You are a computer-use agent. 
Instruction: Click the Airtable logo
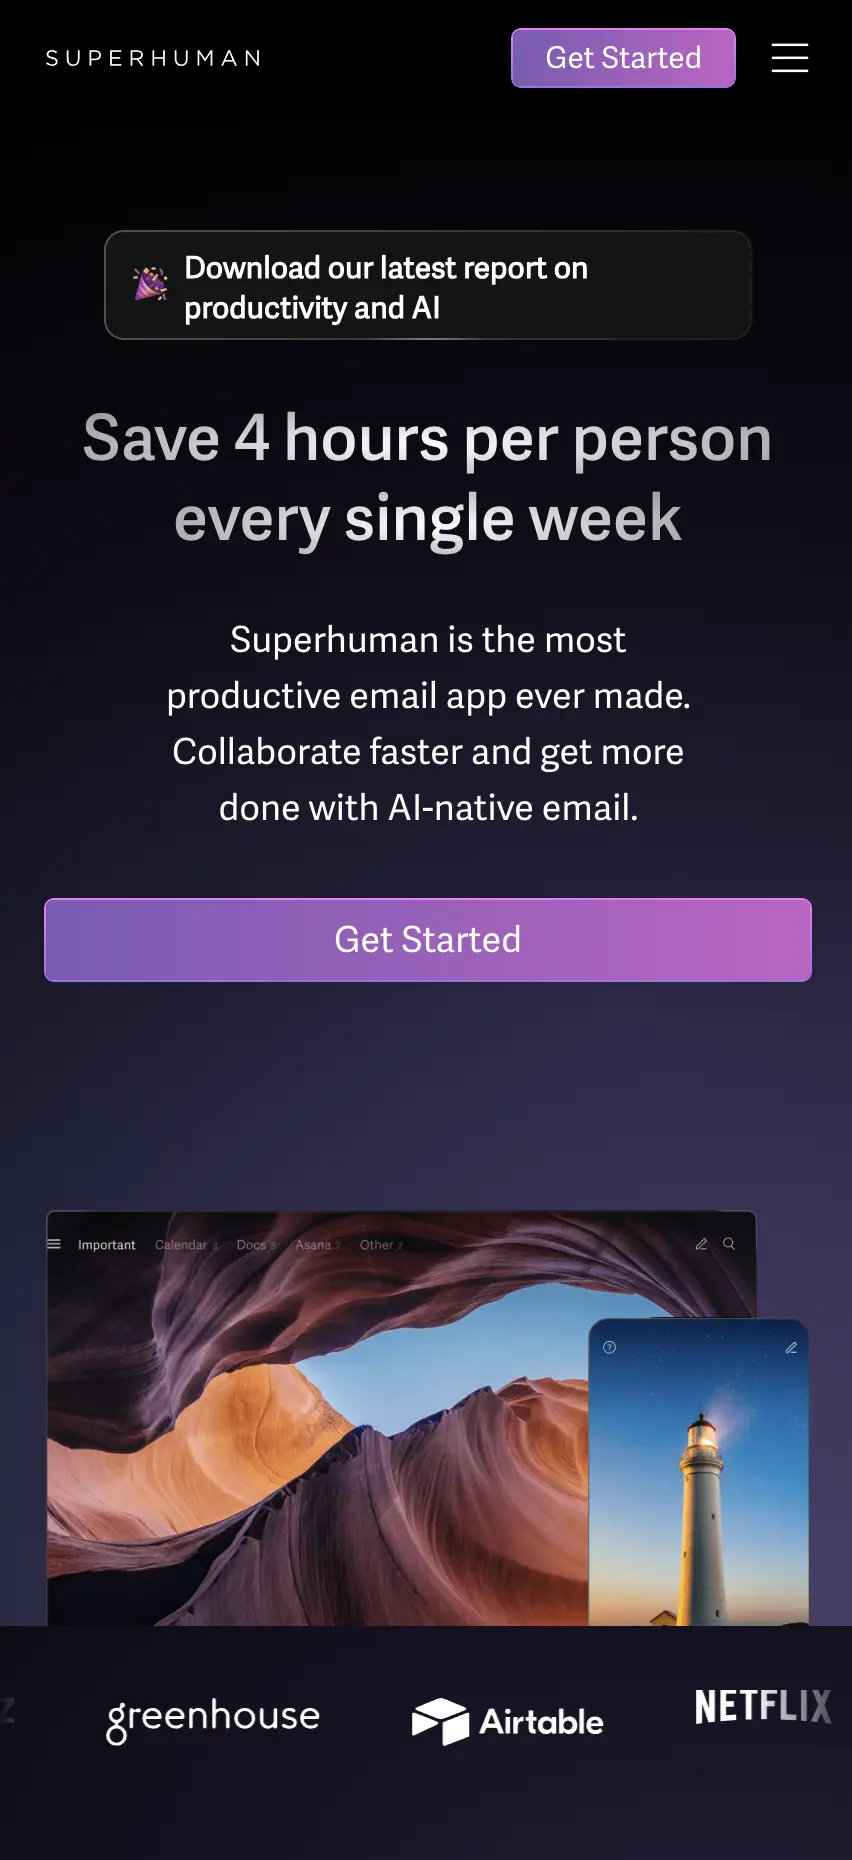coord(508,1721)
